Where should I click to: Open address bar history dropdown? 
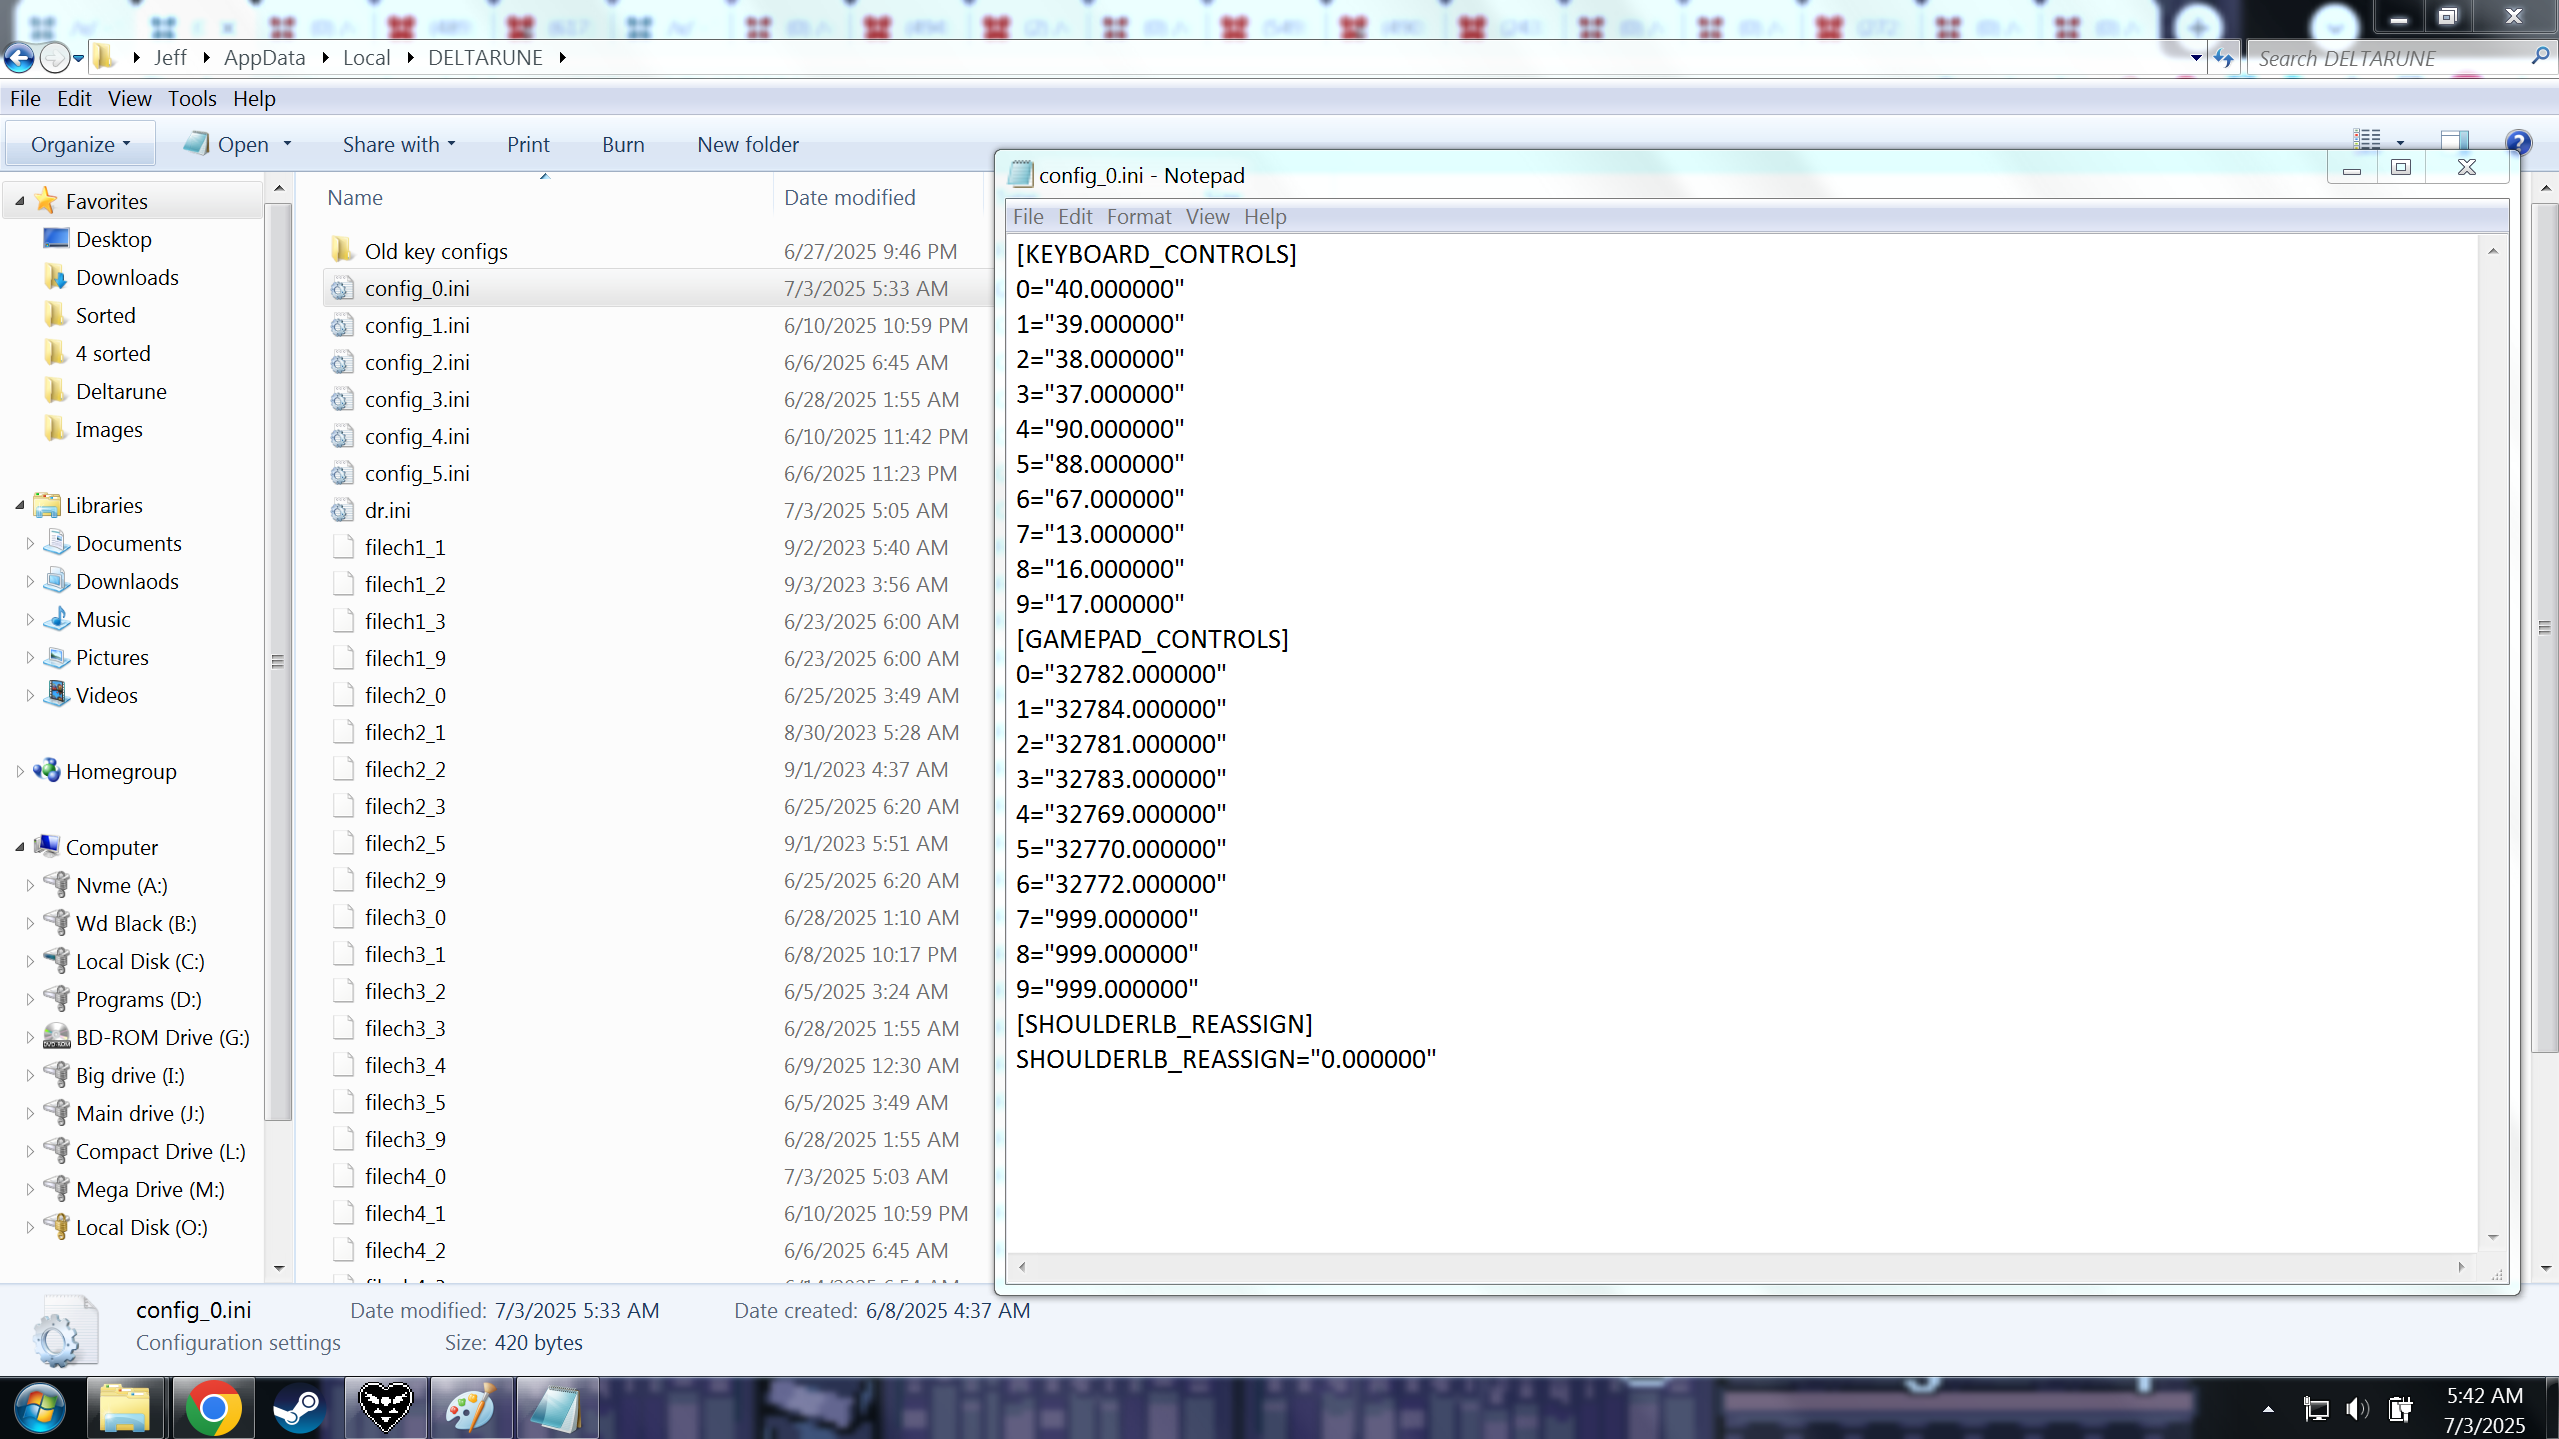[2196, 58]
